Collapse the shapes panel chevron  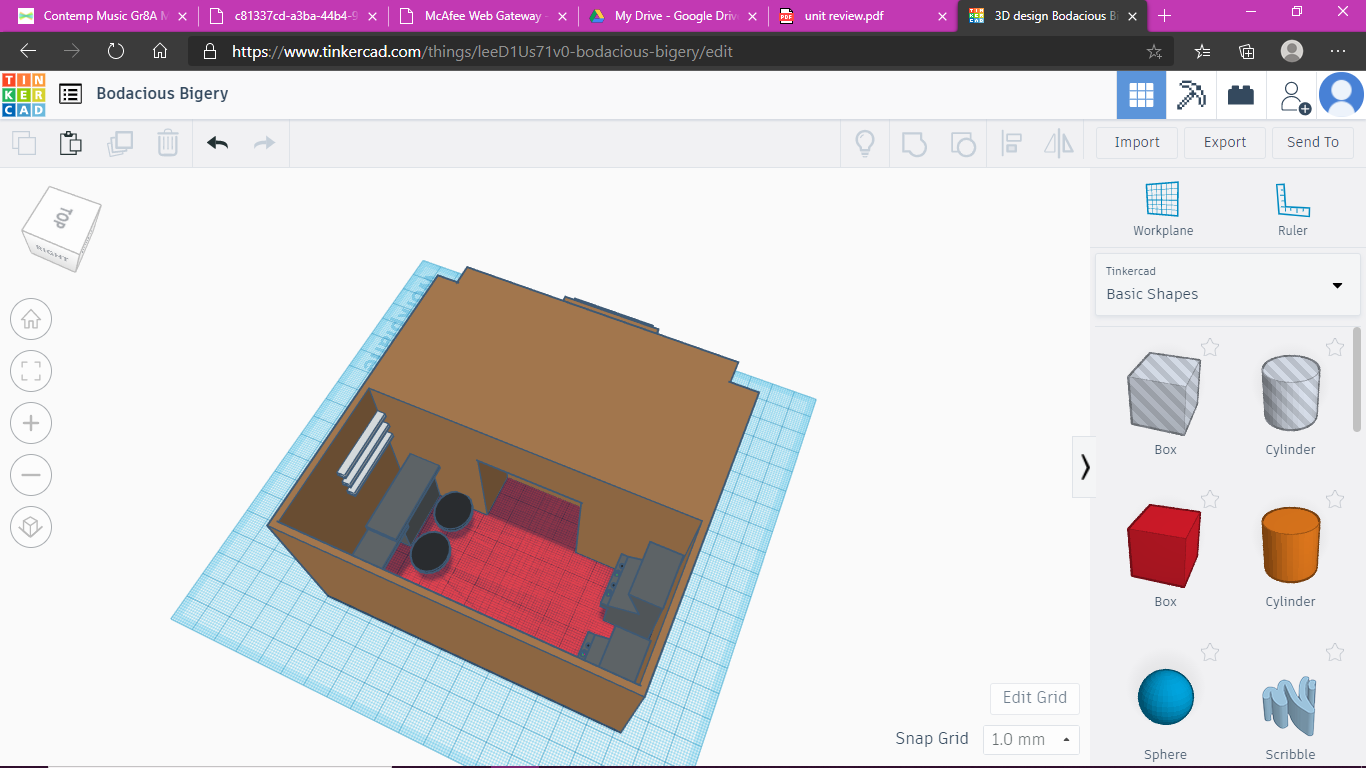coord(1085,467)
